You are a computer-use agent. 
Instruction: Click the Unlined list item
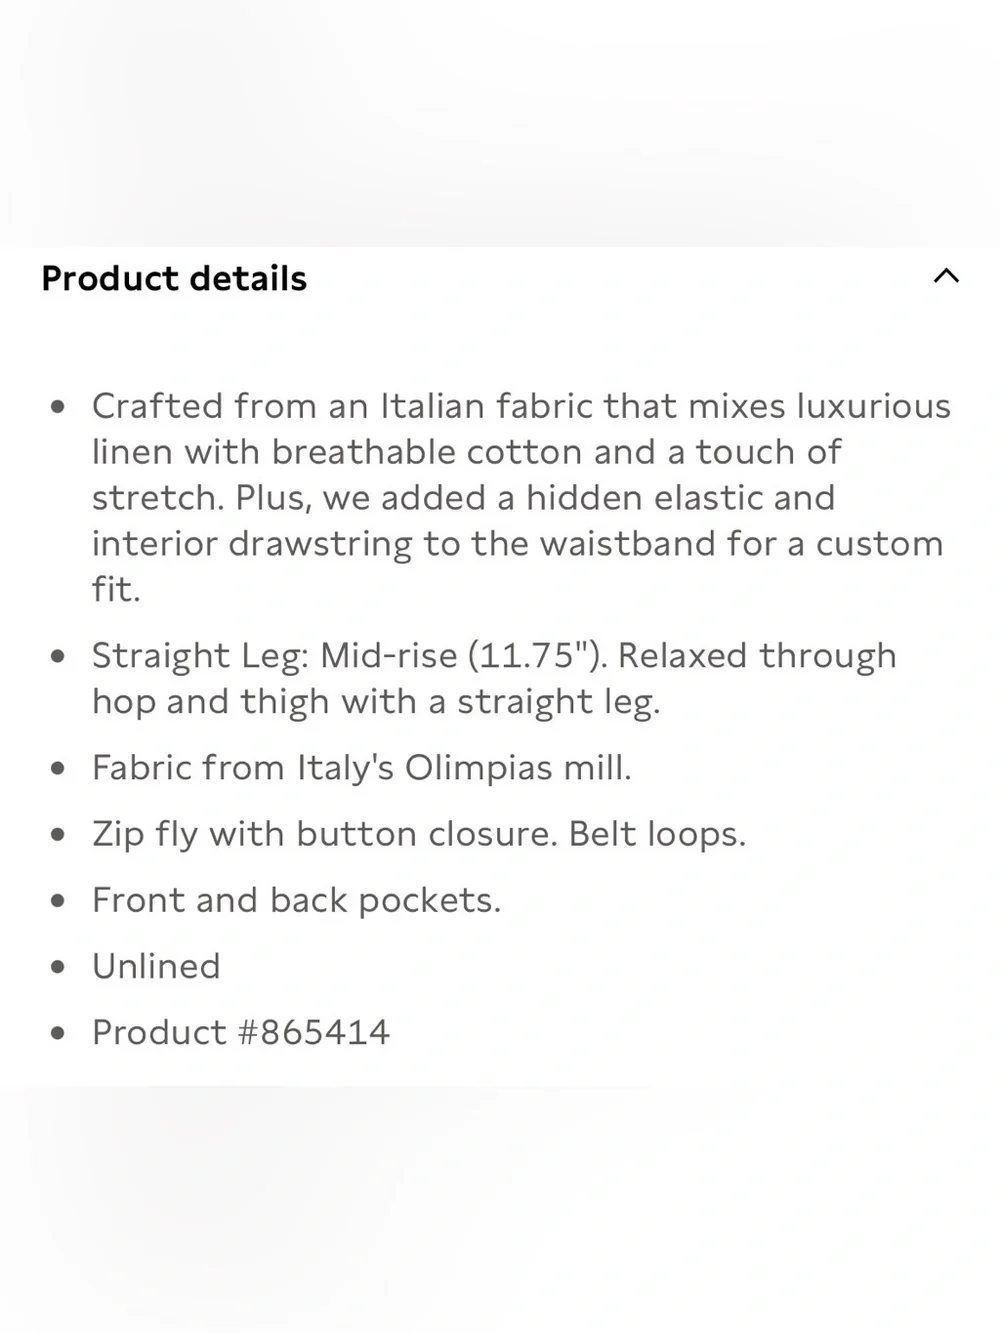point(156,966)
